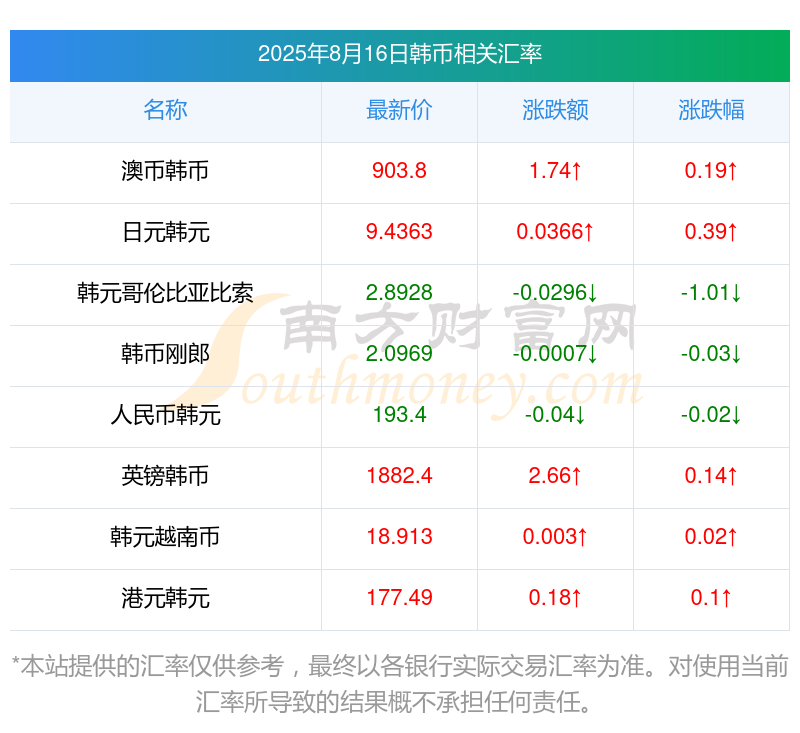Click the percentage 0.14↑
800x733 pixels.
click(x=711, y=476)
